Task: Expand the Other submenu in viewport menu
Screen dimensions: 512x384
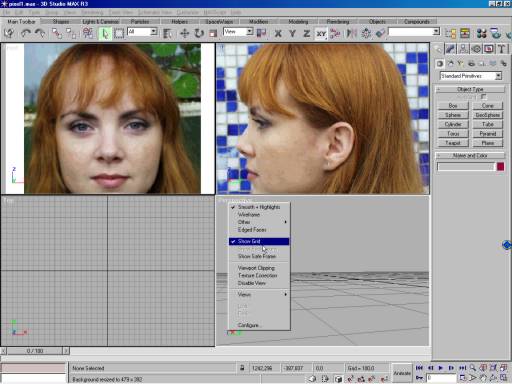Action: pos(259,222)
